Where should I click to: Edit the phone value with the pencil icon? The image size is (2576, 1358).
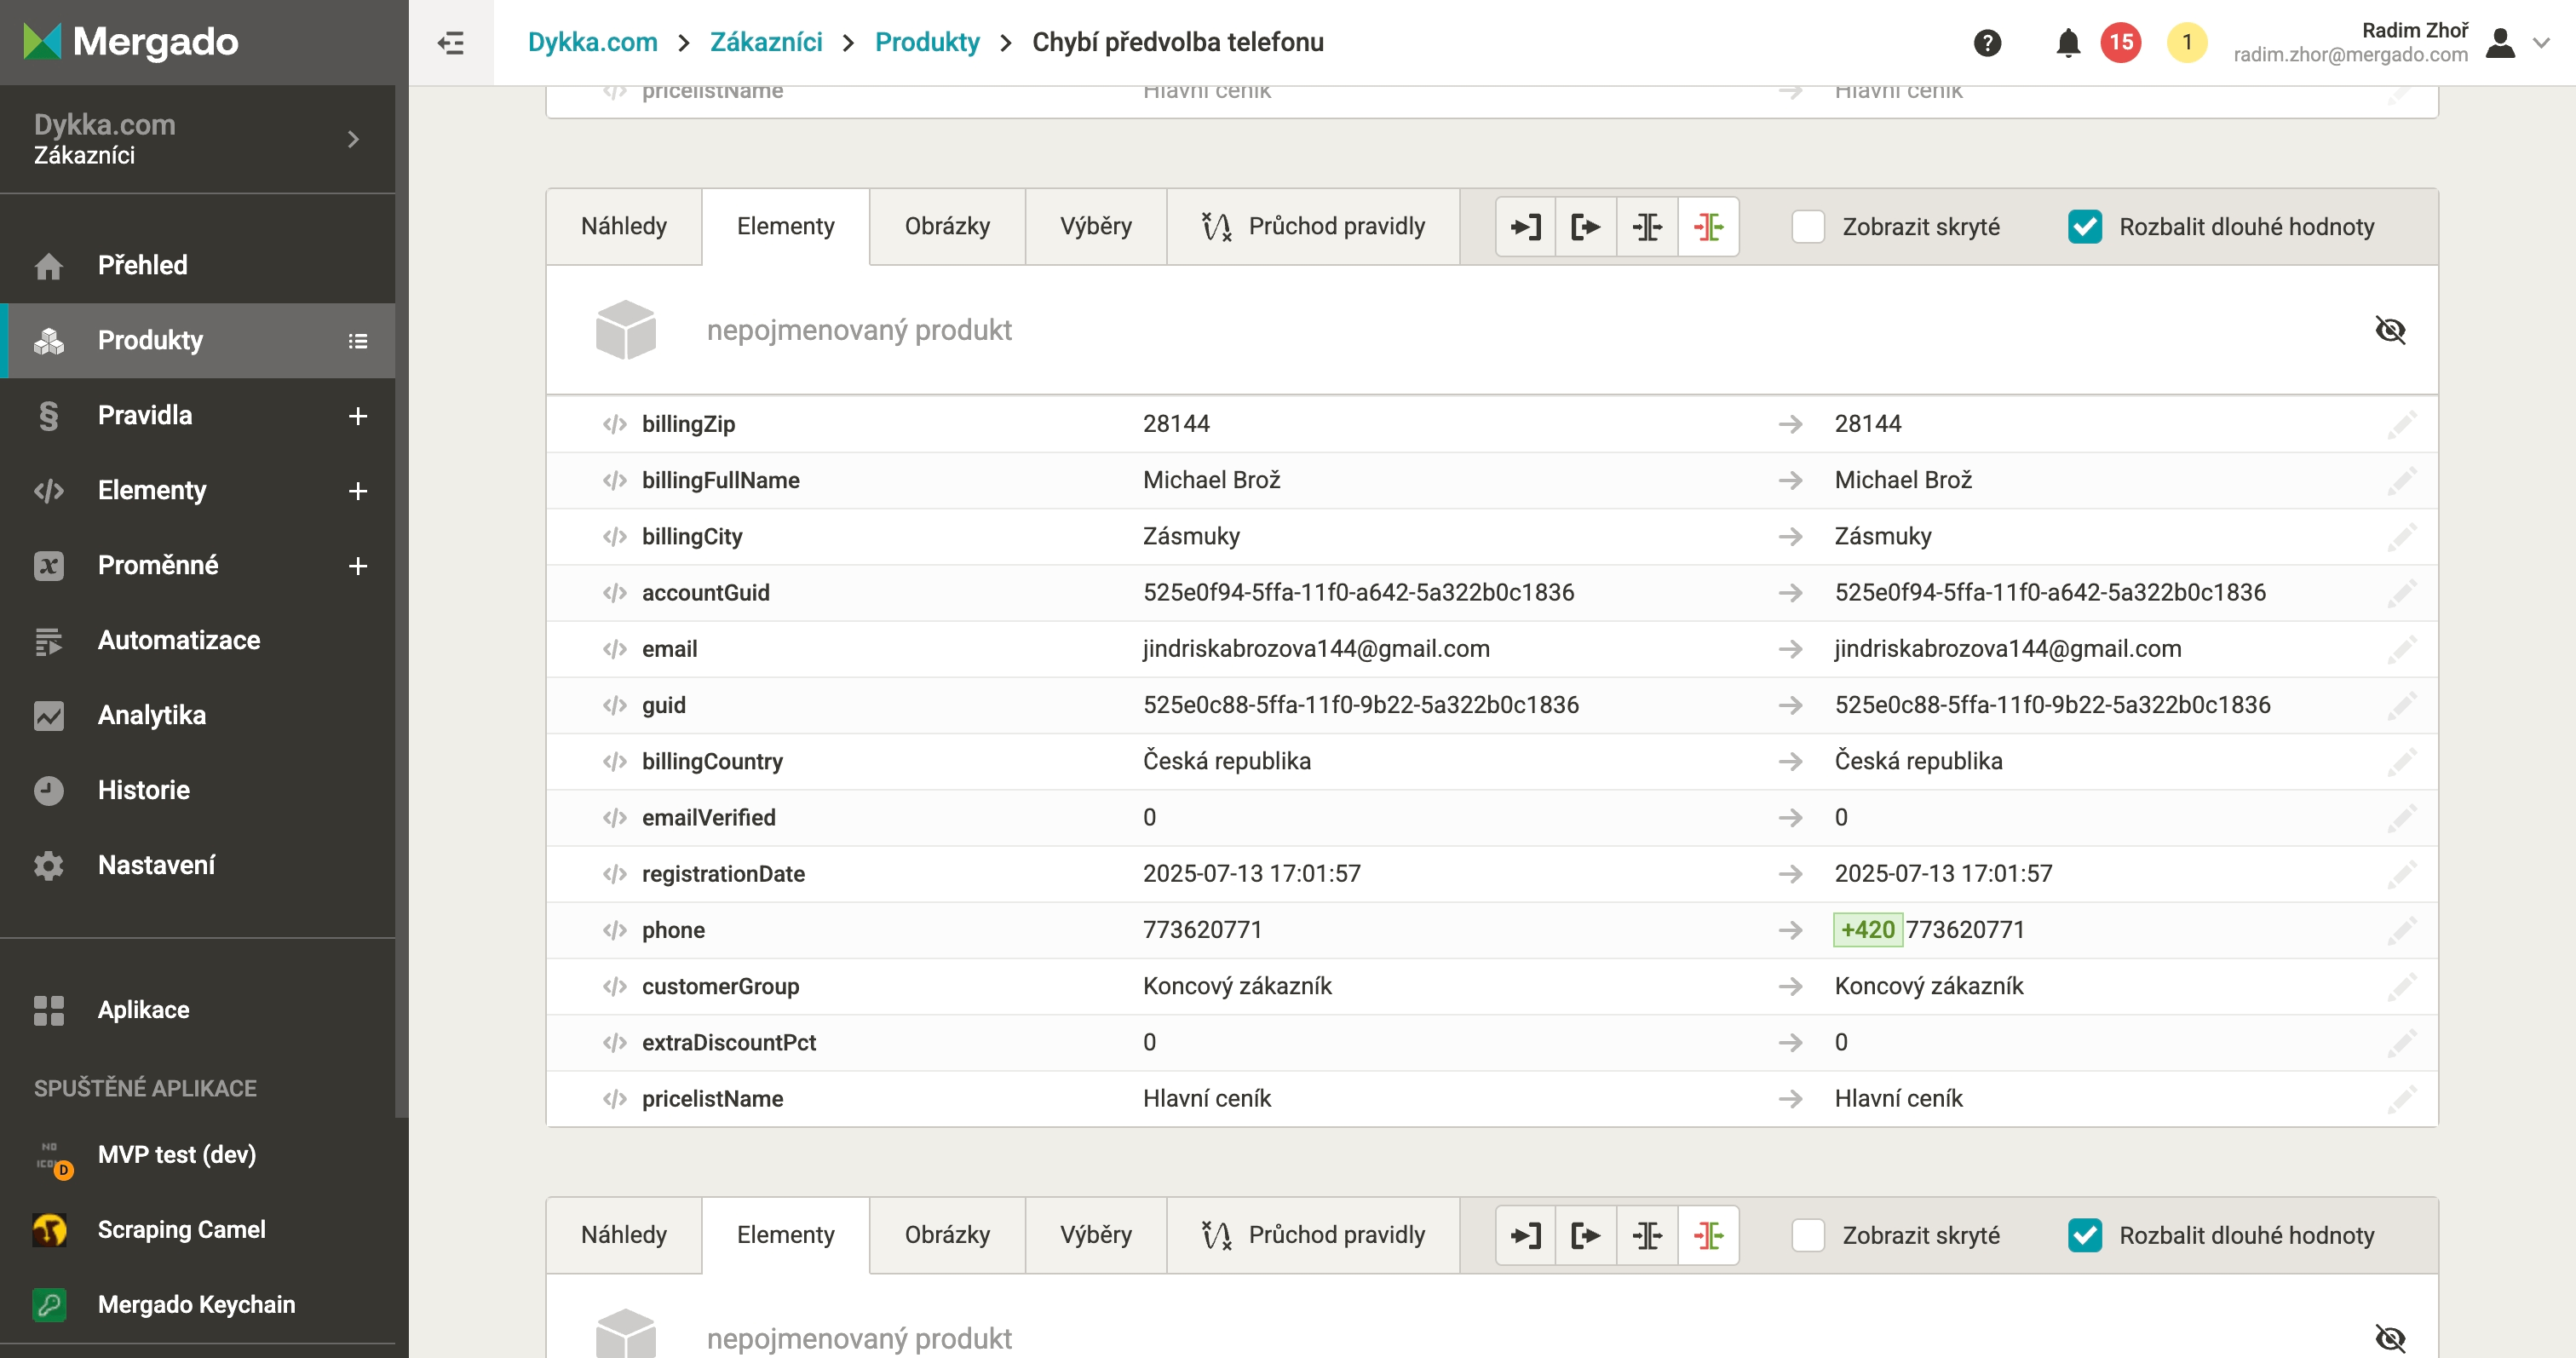pyautogui.click(x=2402, y=930)
